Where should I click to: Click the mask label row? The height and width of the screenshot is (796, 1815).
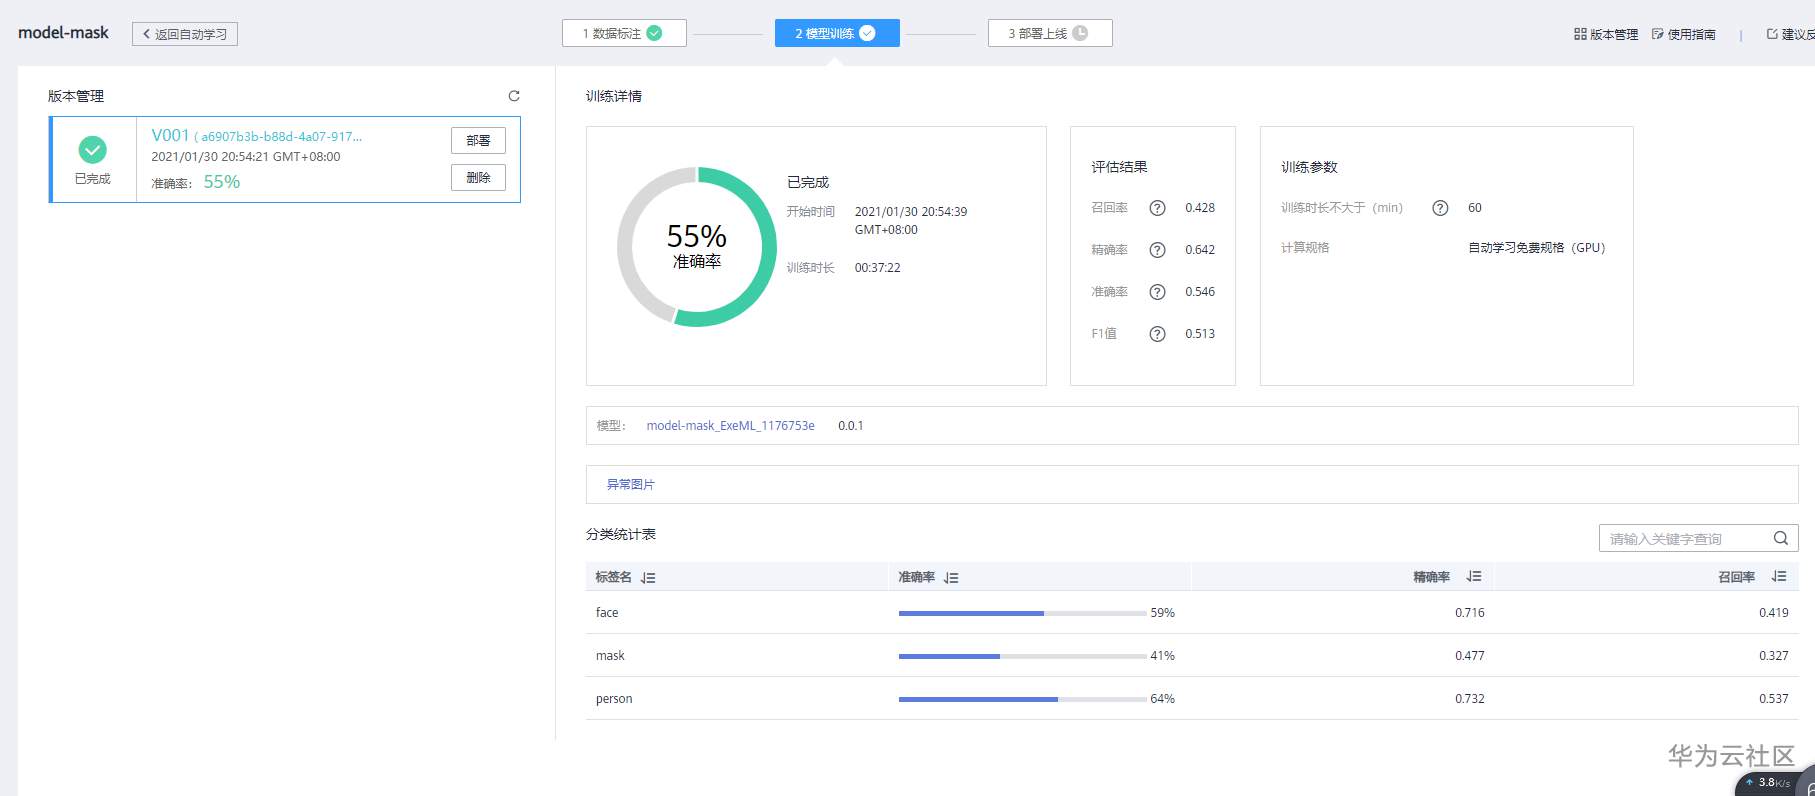[x=1192, y=656]
